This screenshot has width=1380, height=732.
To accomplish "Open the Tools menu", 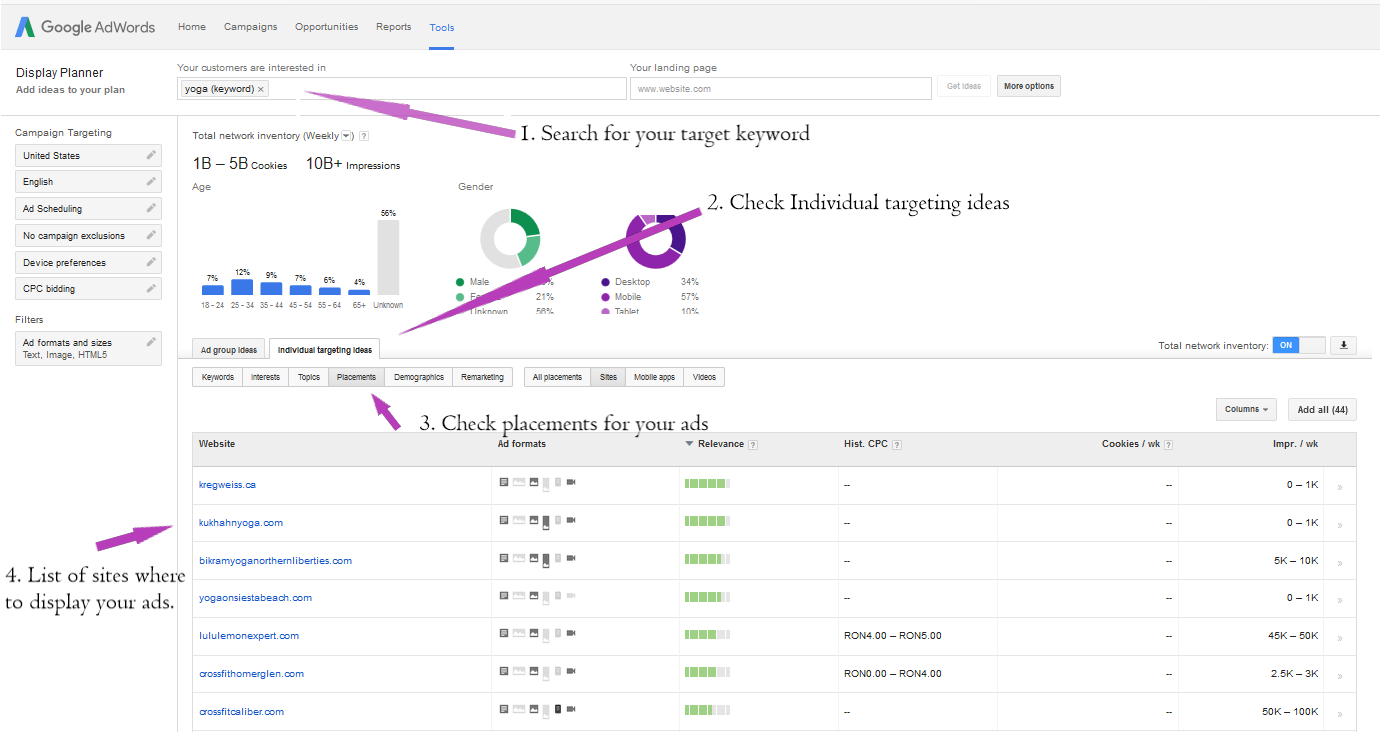I will coord(442,27).
